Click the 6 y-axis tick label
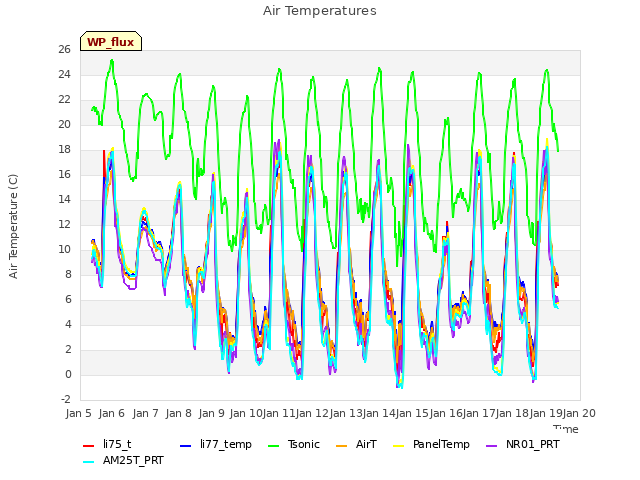The width and height of the screenshot is (640, 480). point(68,300)
